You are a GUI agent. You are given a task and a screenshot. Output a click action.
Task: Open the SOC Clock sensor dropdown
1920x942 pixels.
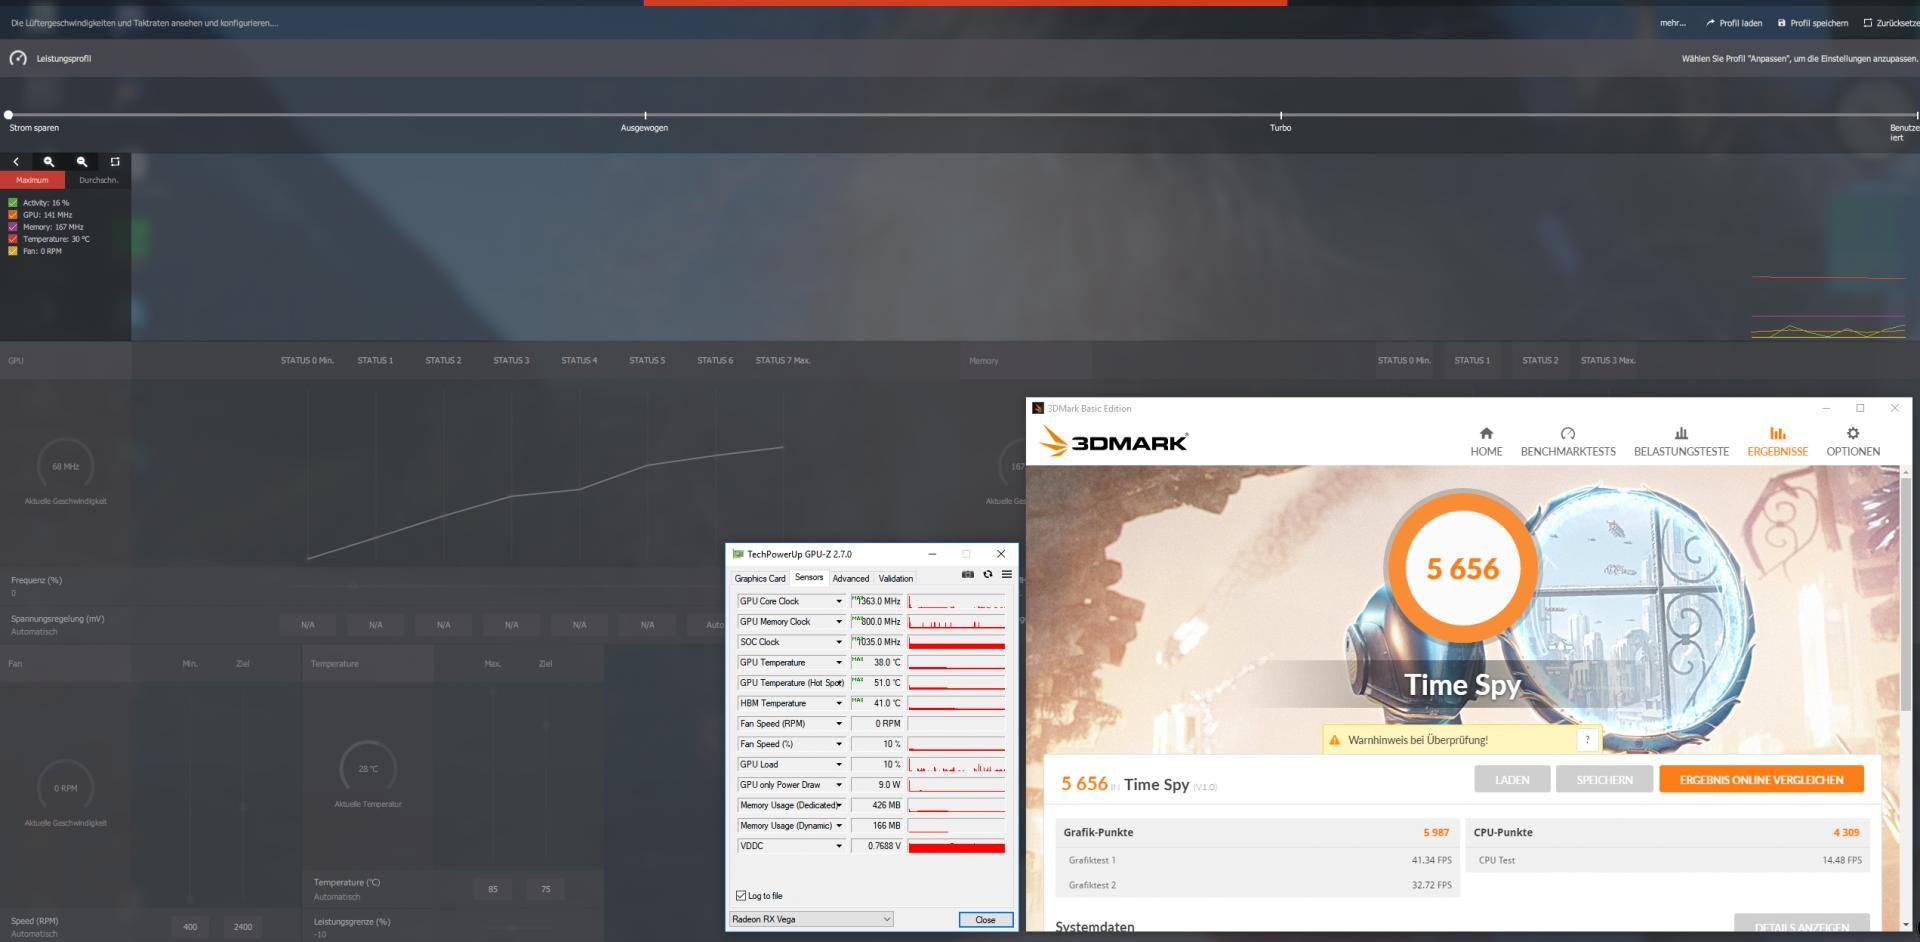(x=839, y=642)
